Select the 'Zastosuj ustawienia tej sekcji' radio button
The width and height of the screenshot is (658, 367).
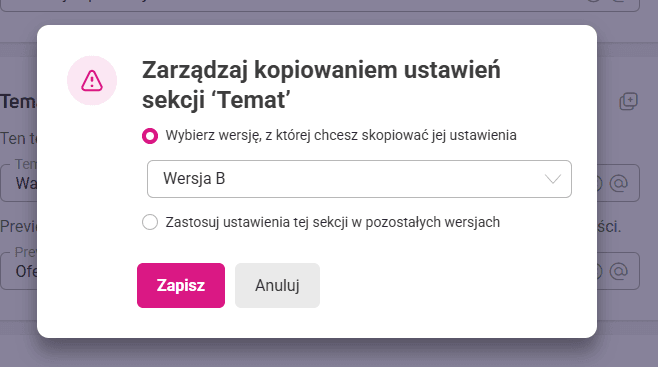[x=150, y=222]
